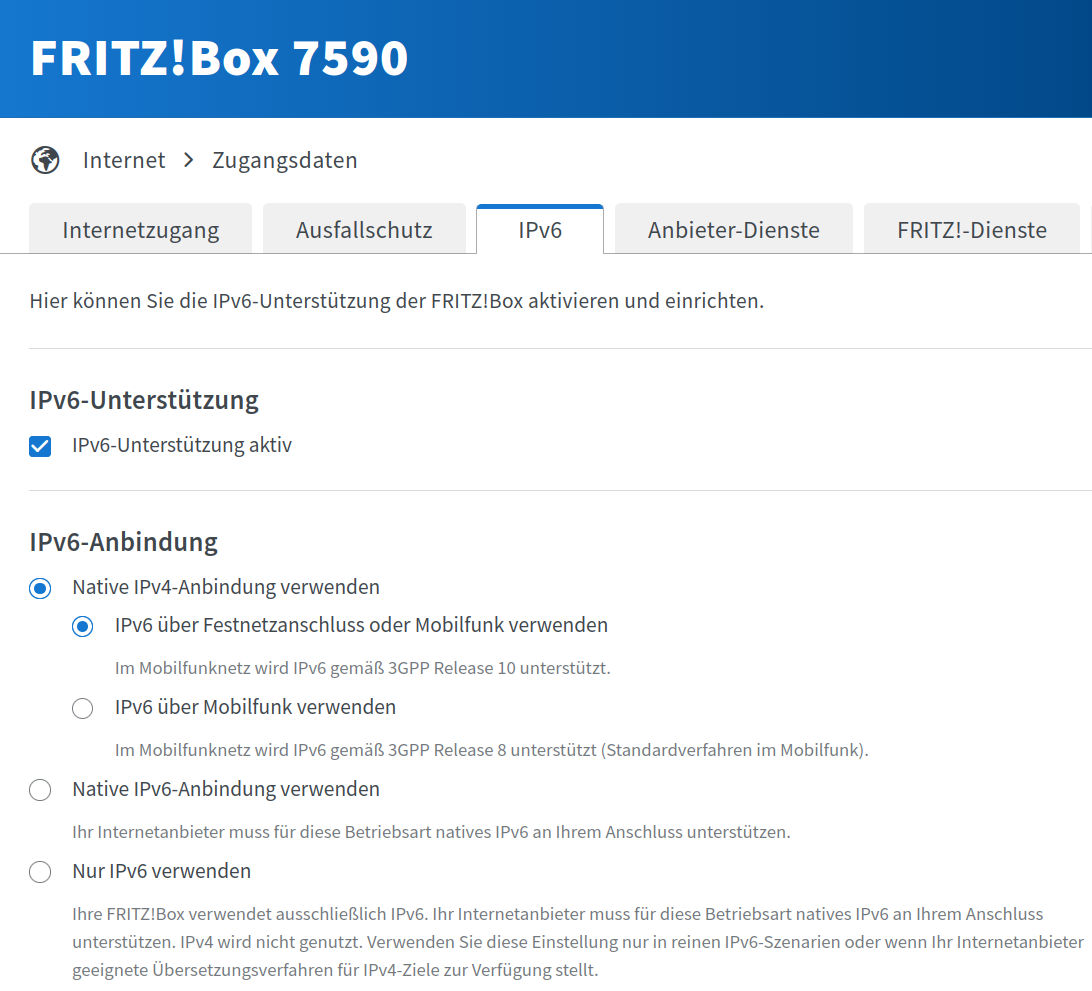Viewport: 1092px width, 991px height.
Task: Click the globe Internet icon in breadcrumb
Action: (45, 160)
